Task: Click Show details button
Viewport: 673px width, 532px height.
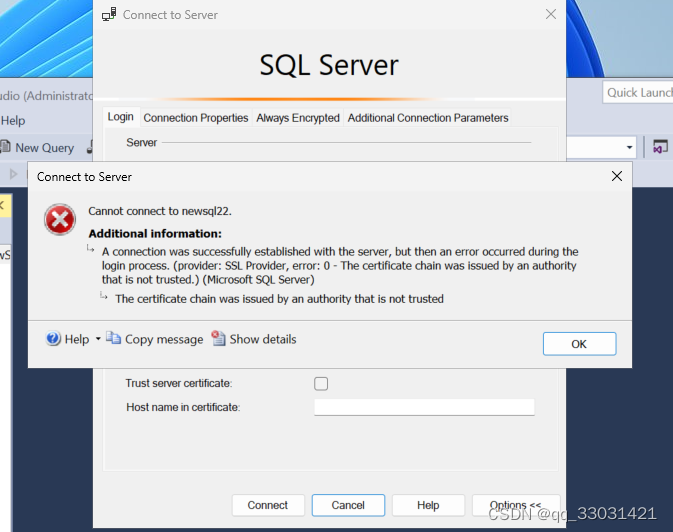Action: click(254, 339)
